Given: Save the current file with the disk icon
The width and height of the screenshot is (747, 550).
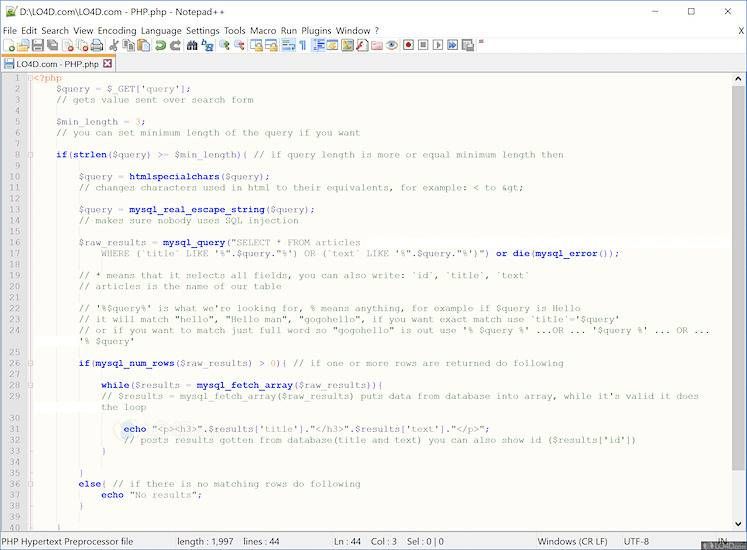Looking at the screenshot, I should coord(38,45).
